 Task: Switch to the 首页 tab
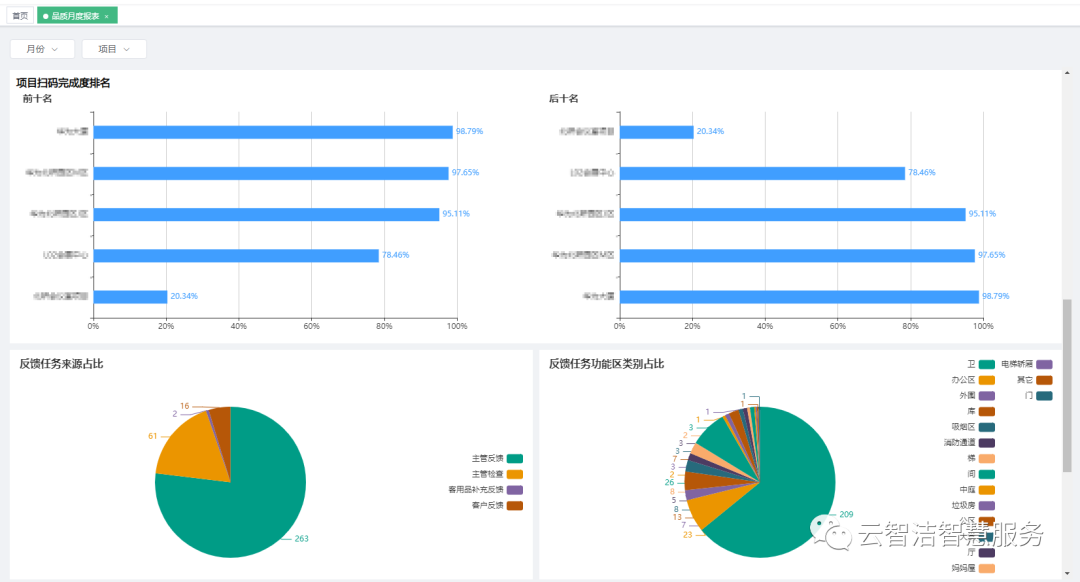point(20,16)
